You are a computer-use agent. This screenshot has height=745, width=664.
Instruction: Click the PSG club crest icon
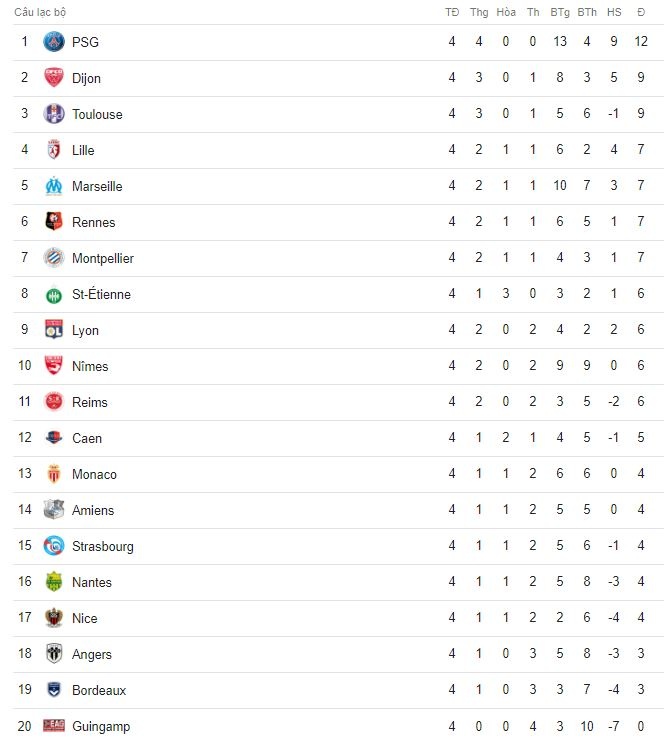54,42
